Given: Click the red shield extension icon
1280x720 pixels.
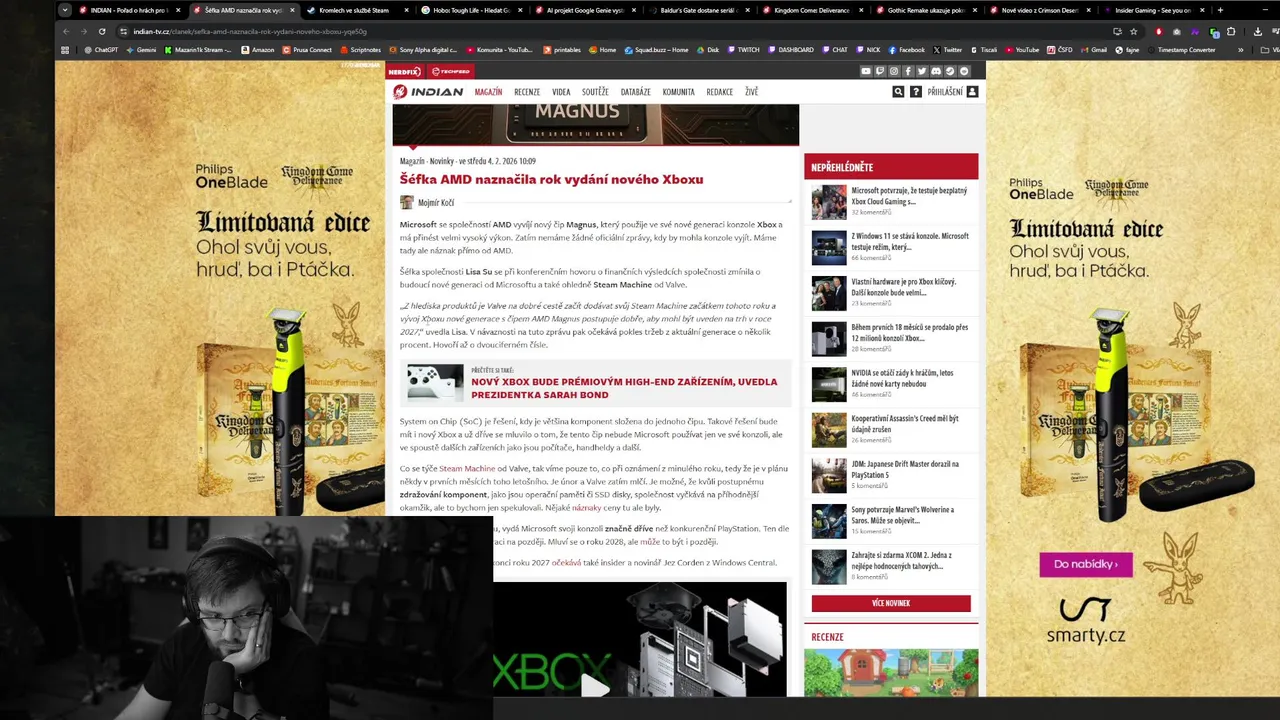Looking at the screenshot, I should coord(1159,31).
